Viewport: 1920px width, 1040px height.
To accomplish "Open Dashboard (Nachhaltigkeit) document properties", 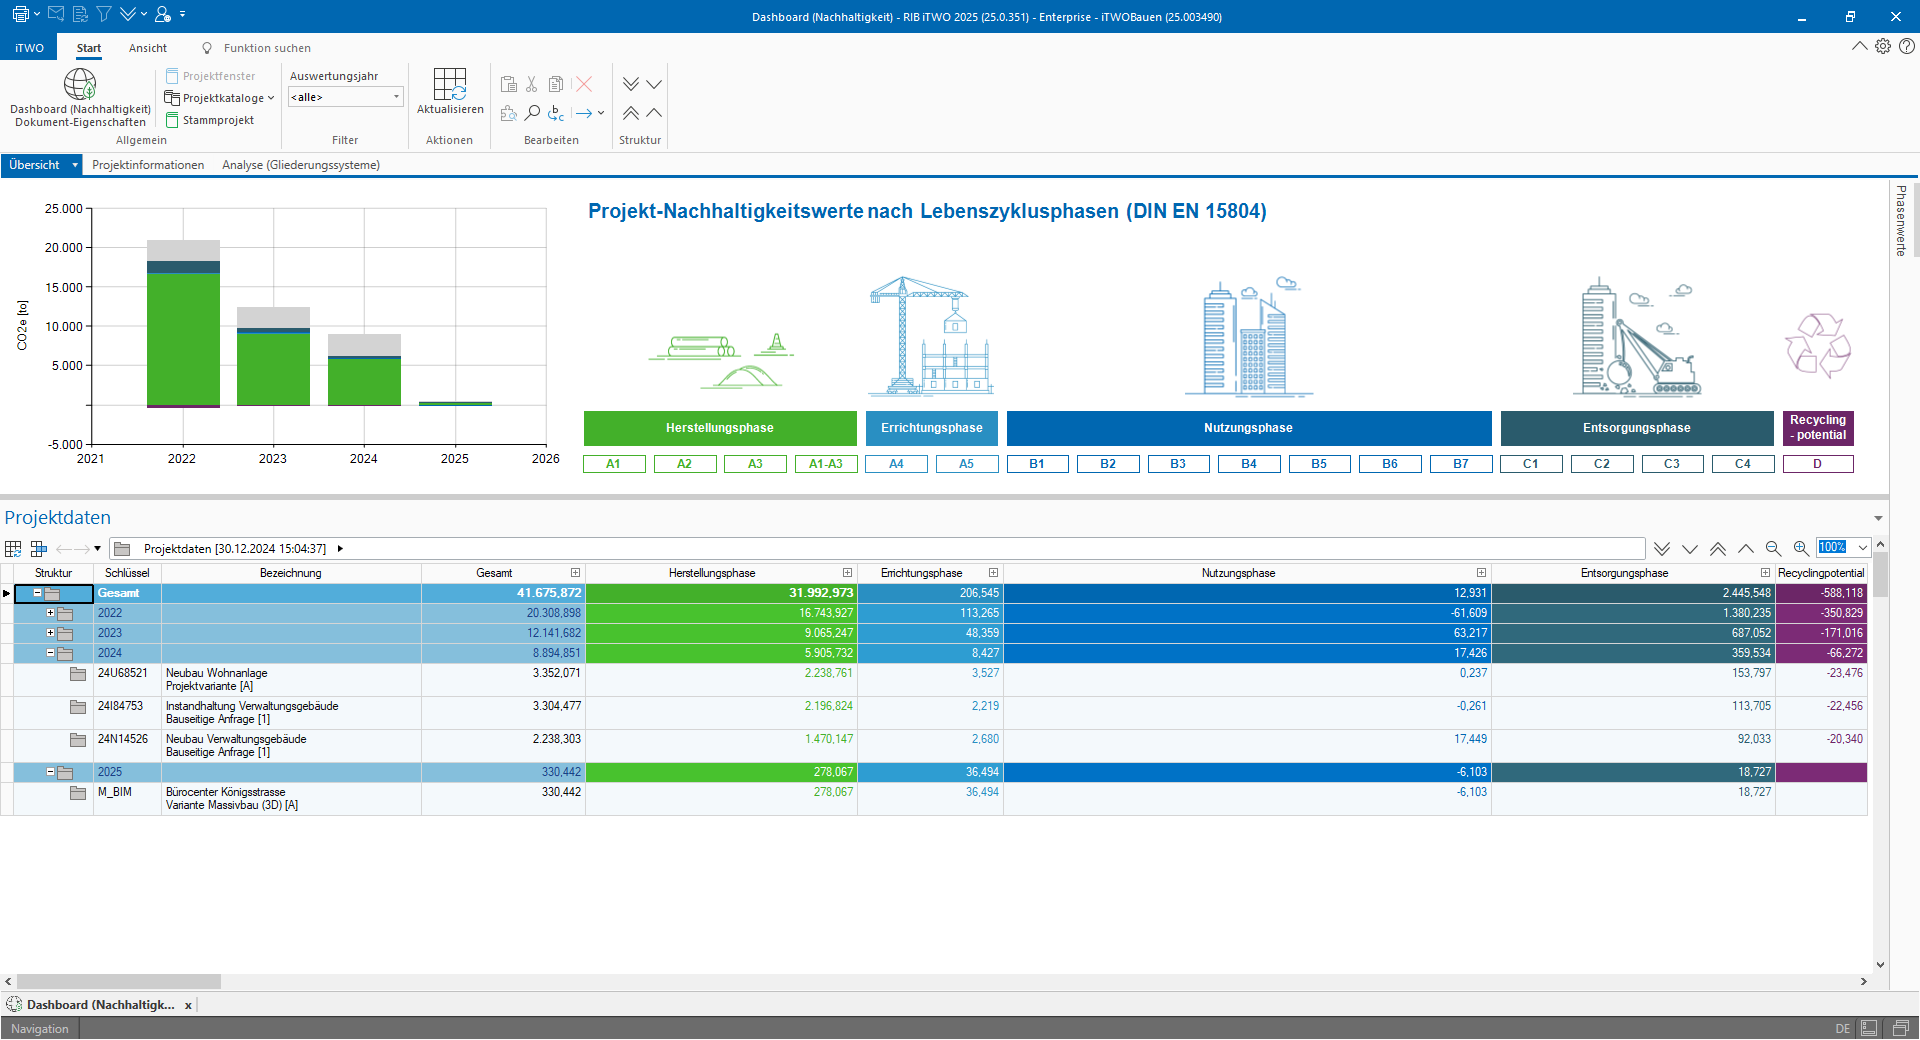I will (x=80, y=86).
